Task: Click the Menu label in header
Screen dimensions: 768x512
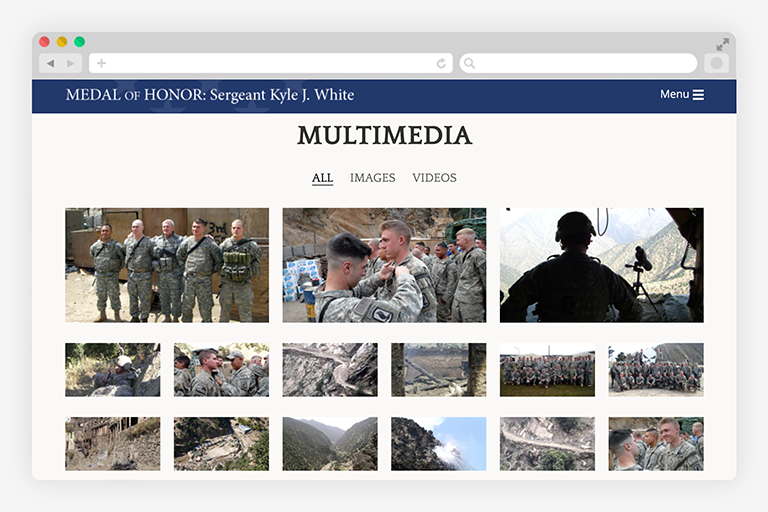Action: pyautogui.click(x=674, y=94)
